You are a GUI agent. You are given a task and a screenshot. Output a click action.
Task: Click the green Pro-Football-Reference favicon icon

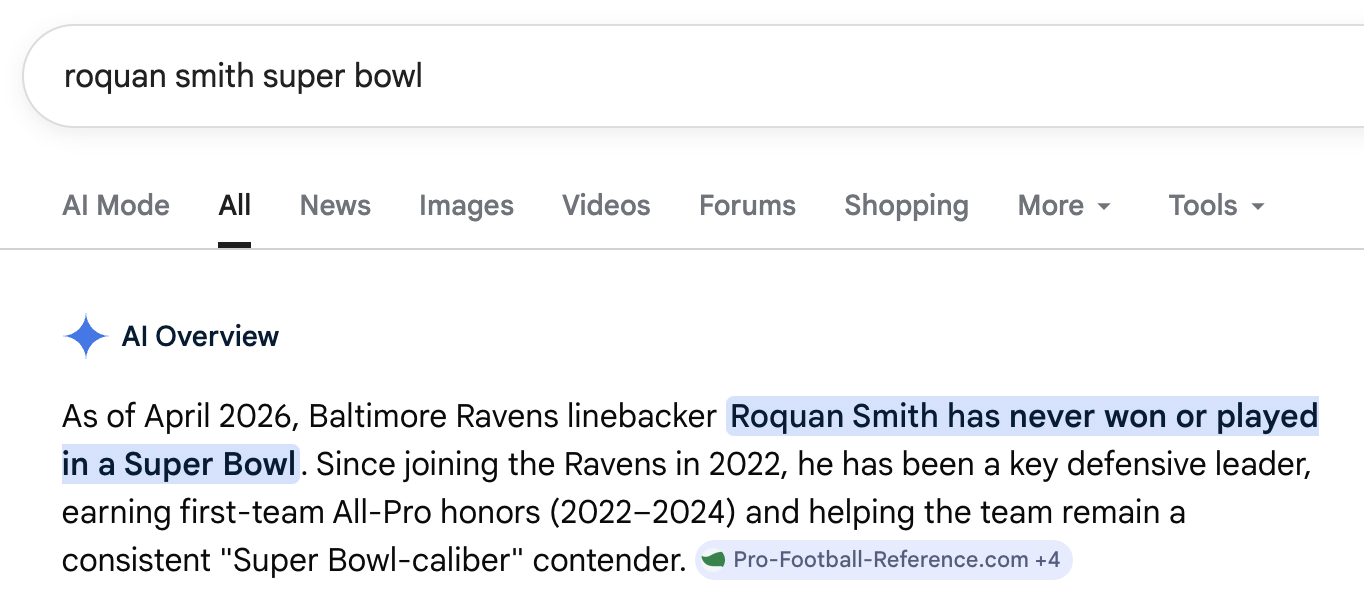pos(713,560)
